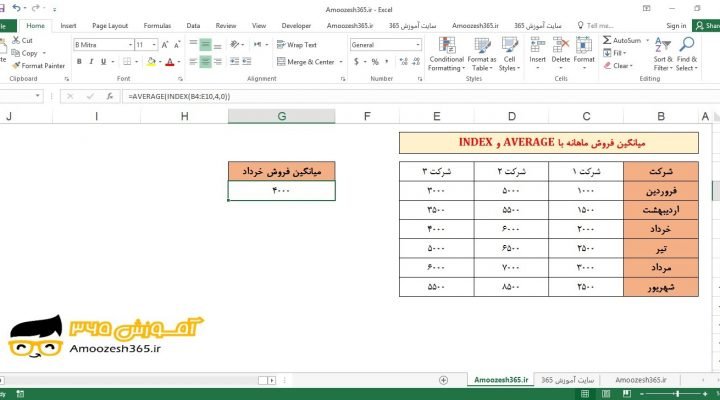This screenshot has width=720, height=400.
Task: Switch to the Data tab
Action: click(x=193, y=26)
